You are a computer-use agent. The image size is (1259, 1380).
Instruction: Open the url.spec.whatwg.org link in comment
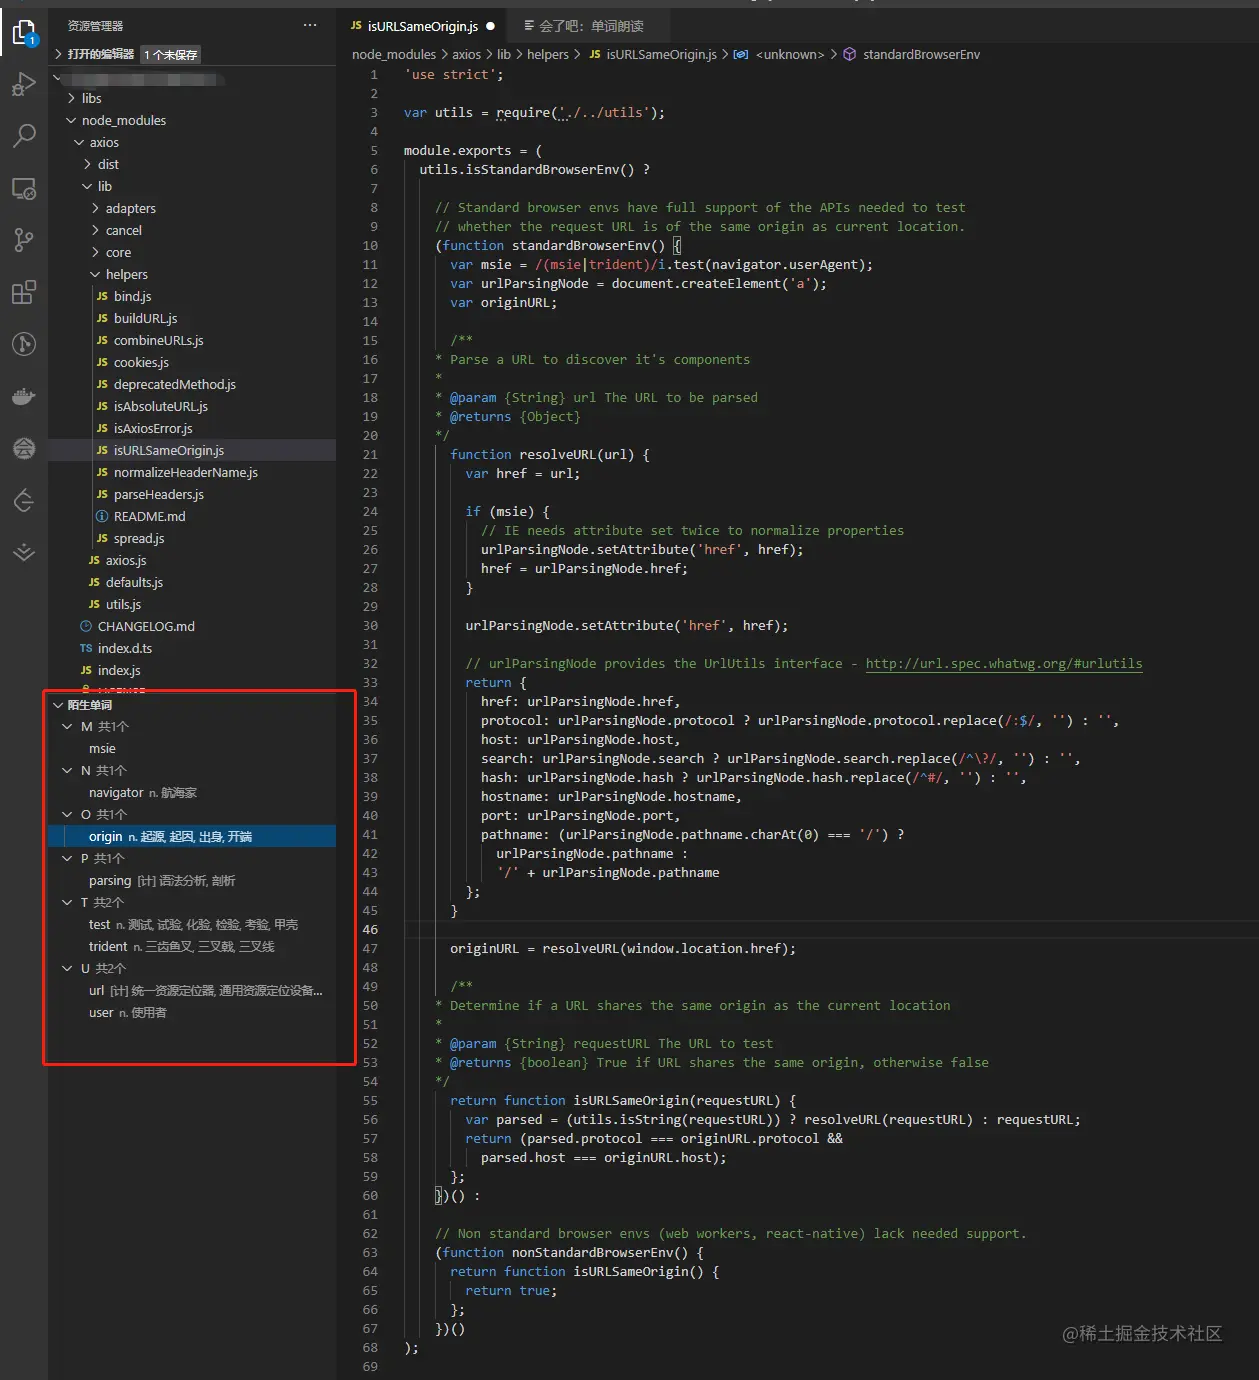pyautogui.click(x=1003, y=663)
